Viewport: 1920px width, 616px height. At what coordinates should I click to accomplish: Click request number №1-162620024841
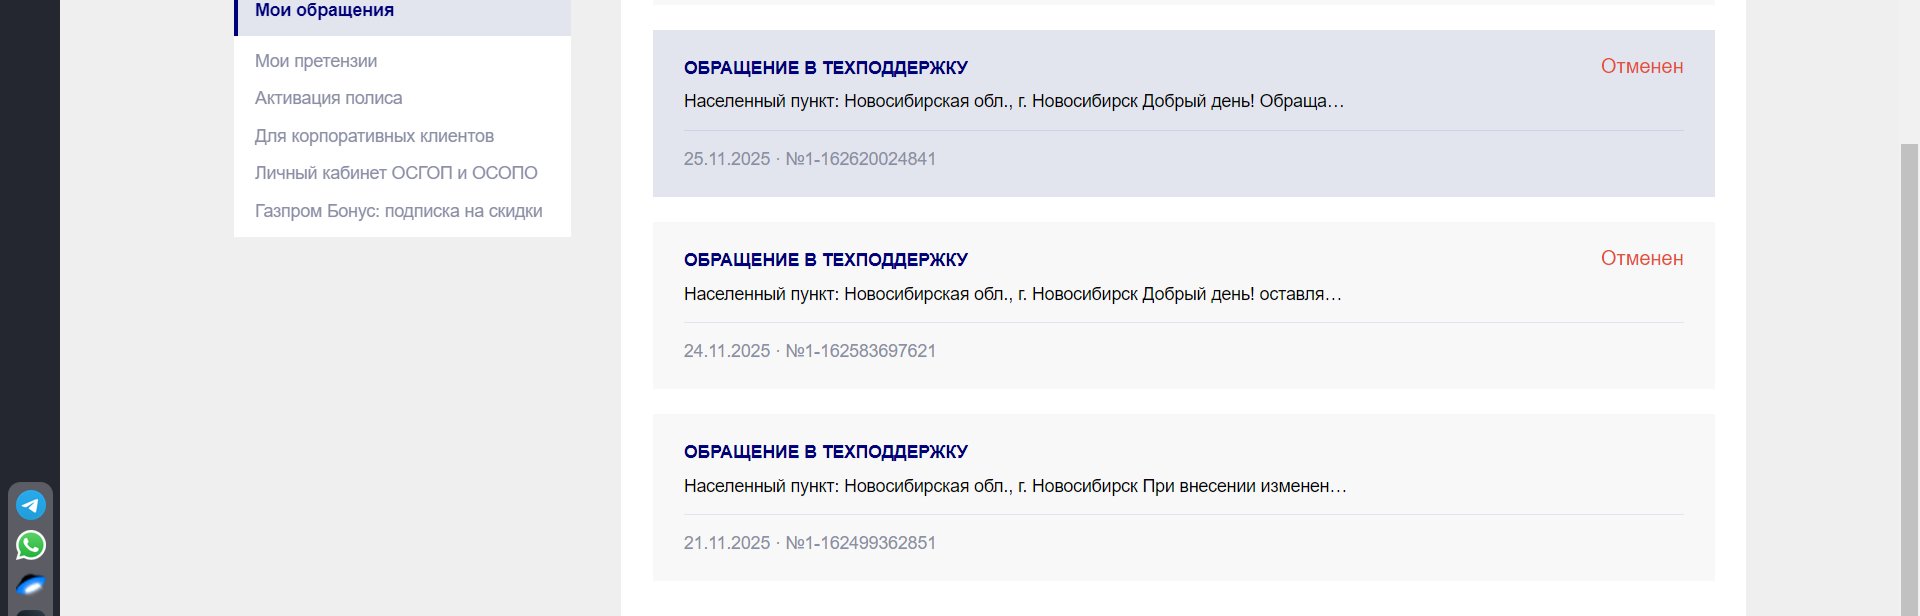(861, 159)
